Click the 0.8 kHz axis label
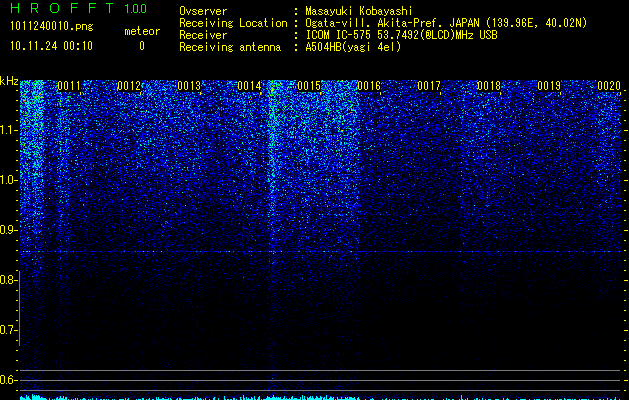The width and height of the screenshot is (629, 400). coord(8,280)
